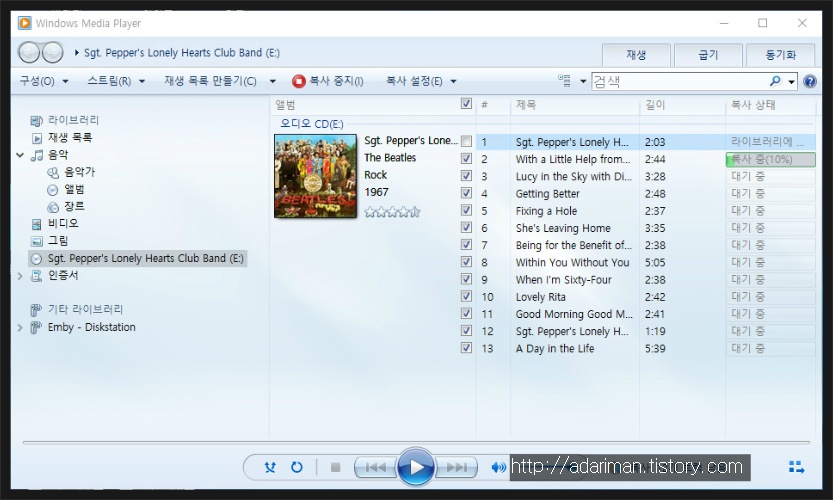Select 기타 라이브러리 entry
The width and height of the screenshot is (833, 500).
click(x=85, y=310)
